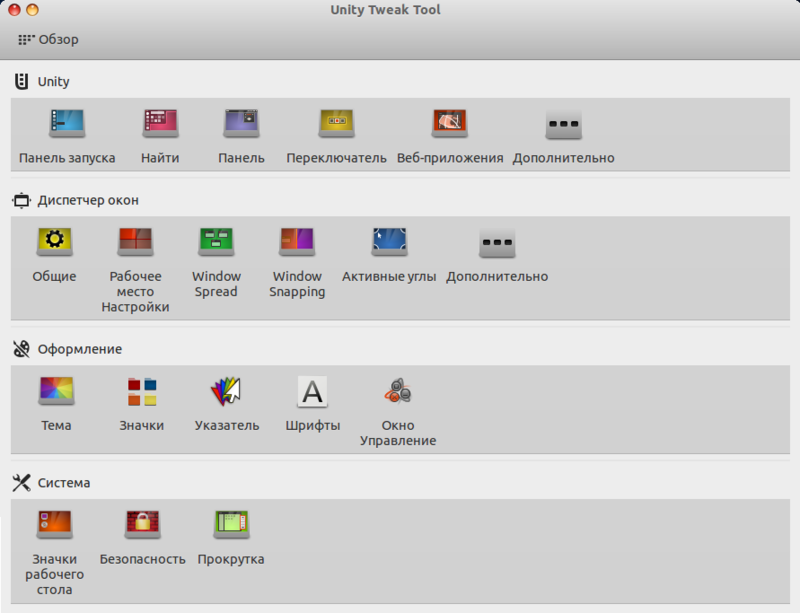Open the Панель запуска launcher settings icon
The width and height of the screenshot is (800, 613).
click(67, 124)
